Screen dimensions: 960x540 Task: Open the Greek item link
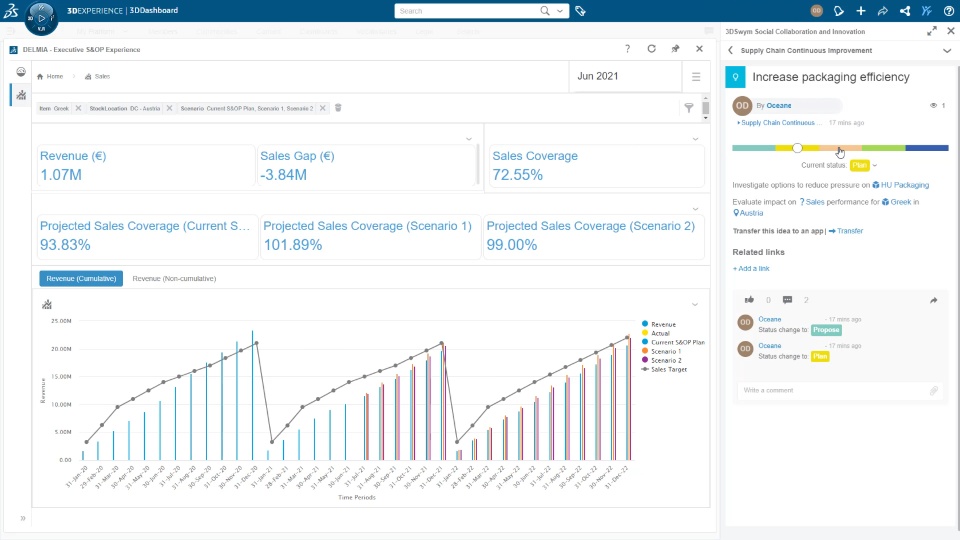coord(896,202)
